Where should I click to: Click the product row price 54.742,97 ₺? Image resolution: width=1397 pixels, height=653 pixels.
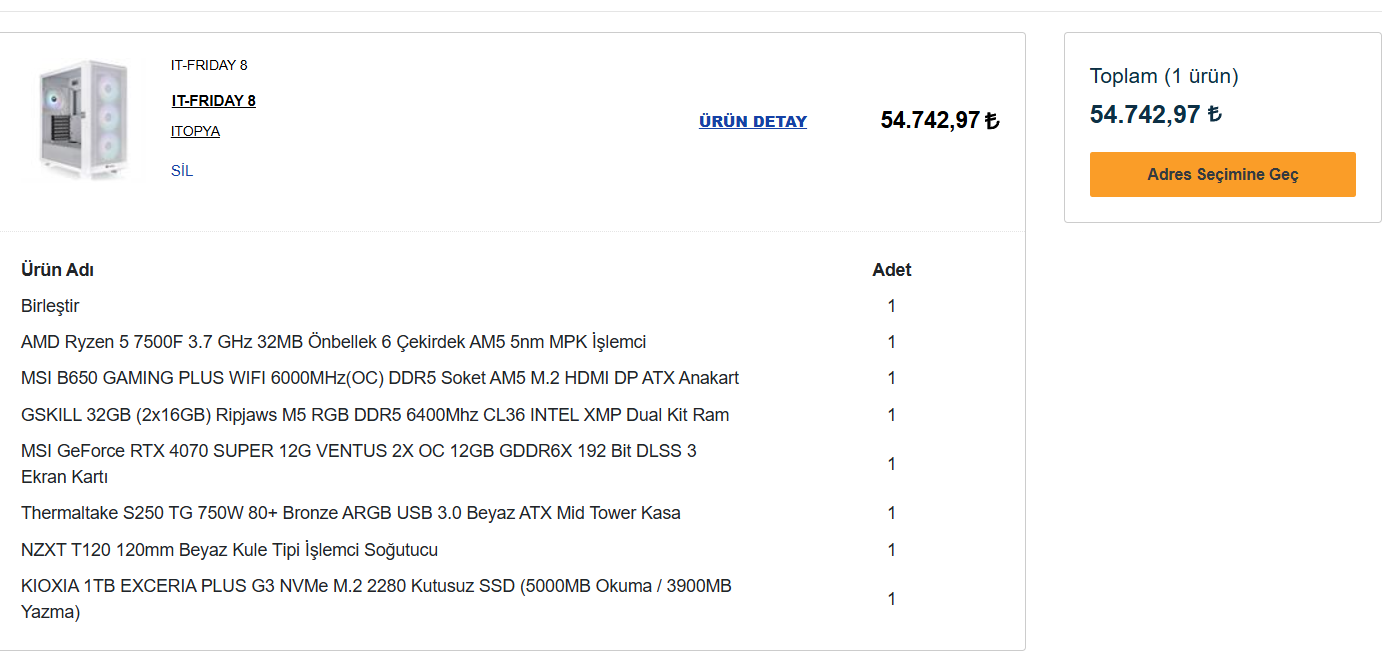pos(939,121)
